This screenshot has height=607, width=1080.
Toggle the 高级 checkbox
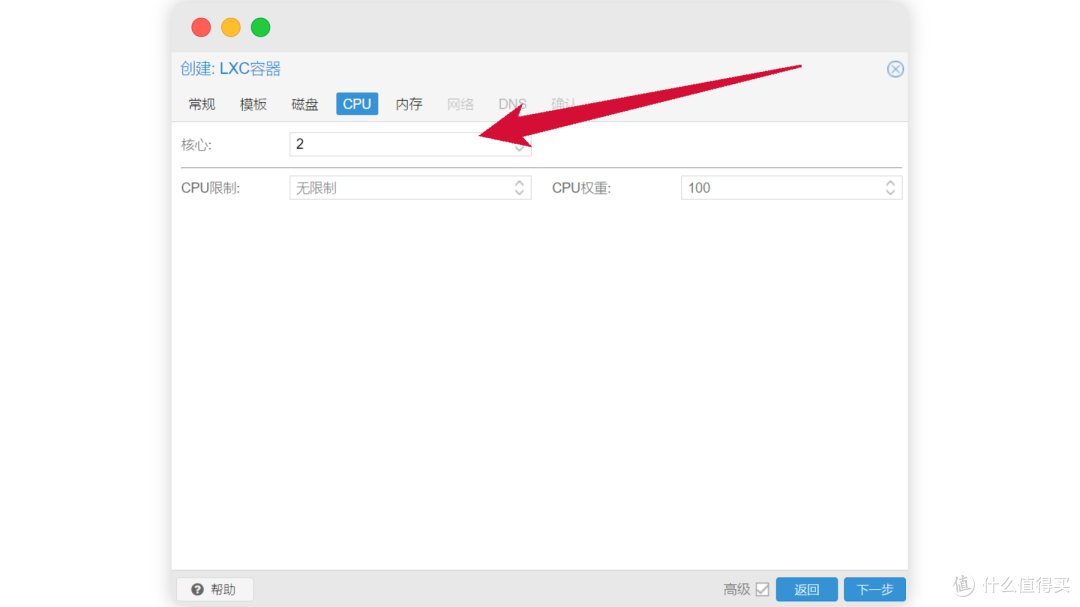(x=762, y=589)
